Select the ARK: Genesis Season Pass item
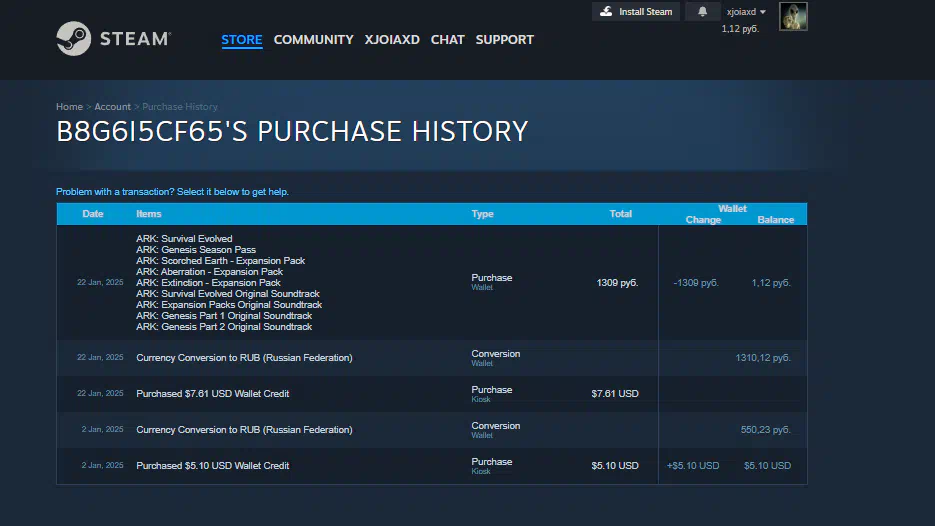The height and width of the screenshot is (526, 935). tap(196, 249)
